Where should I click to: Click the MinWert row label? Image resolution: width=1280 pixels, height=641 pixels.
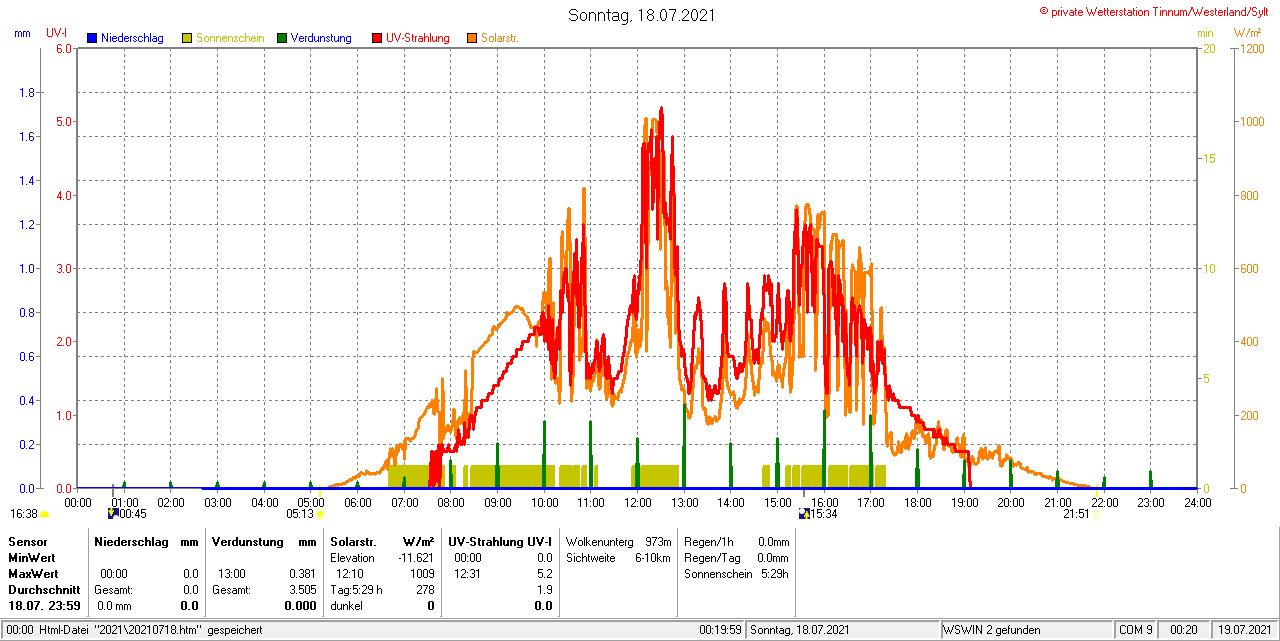tap(32, 557)
